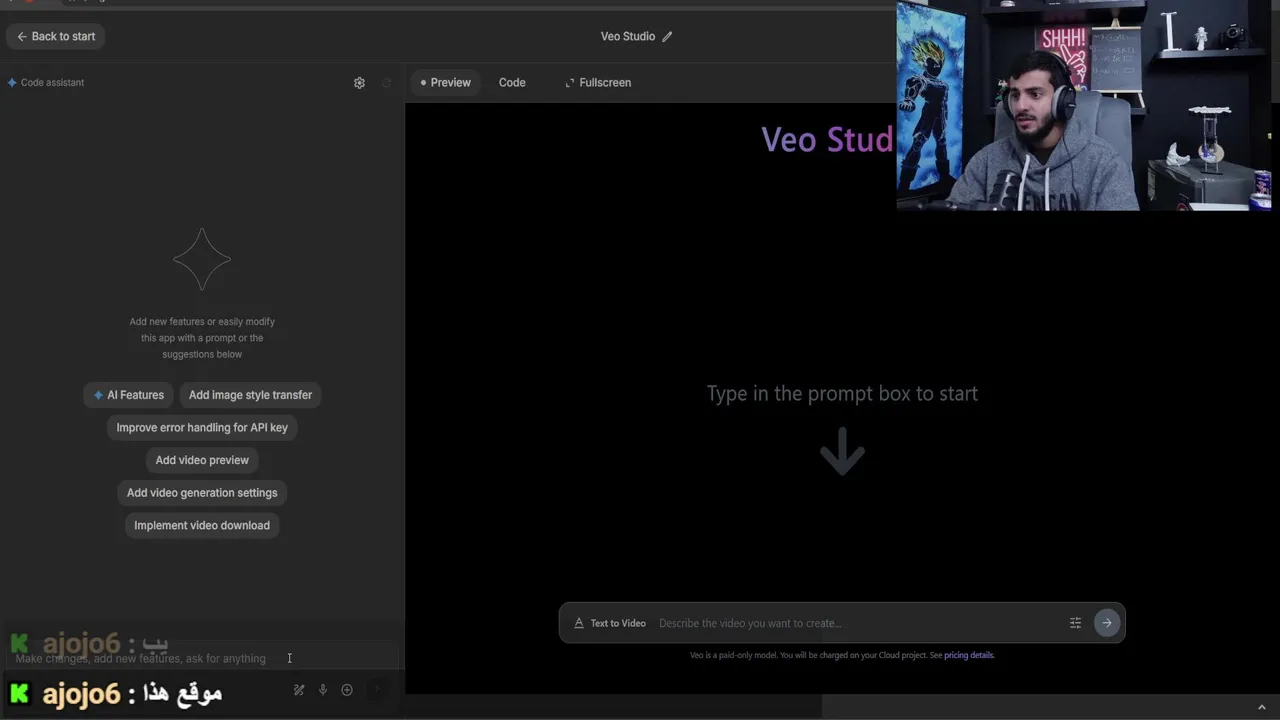Screen dimensions: 1280x720
Task: Click the chevron at bottom right corner
Action: (1261, 708)
